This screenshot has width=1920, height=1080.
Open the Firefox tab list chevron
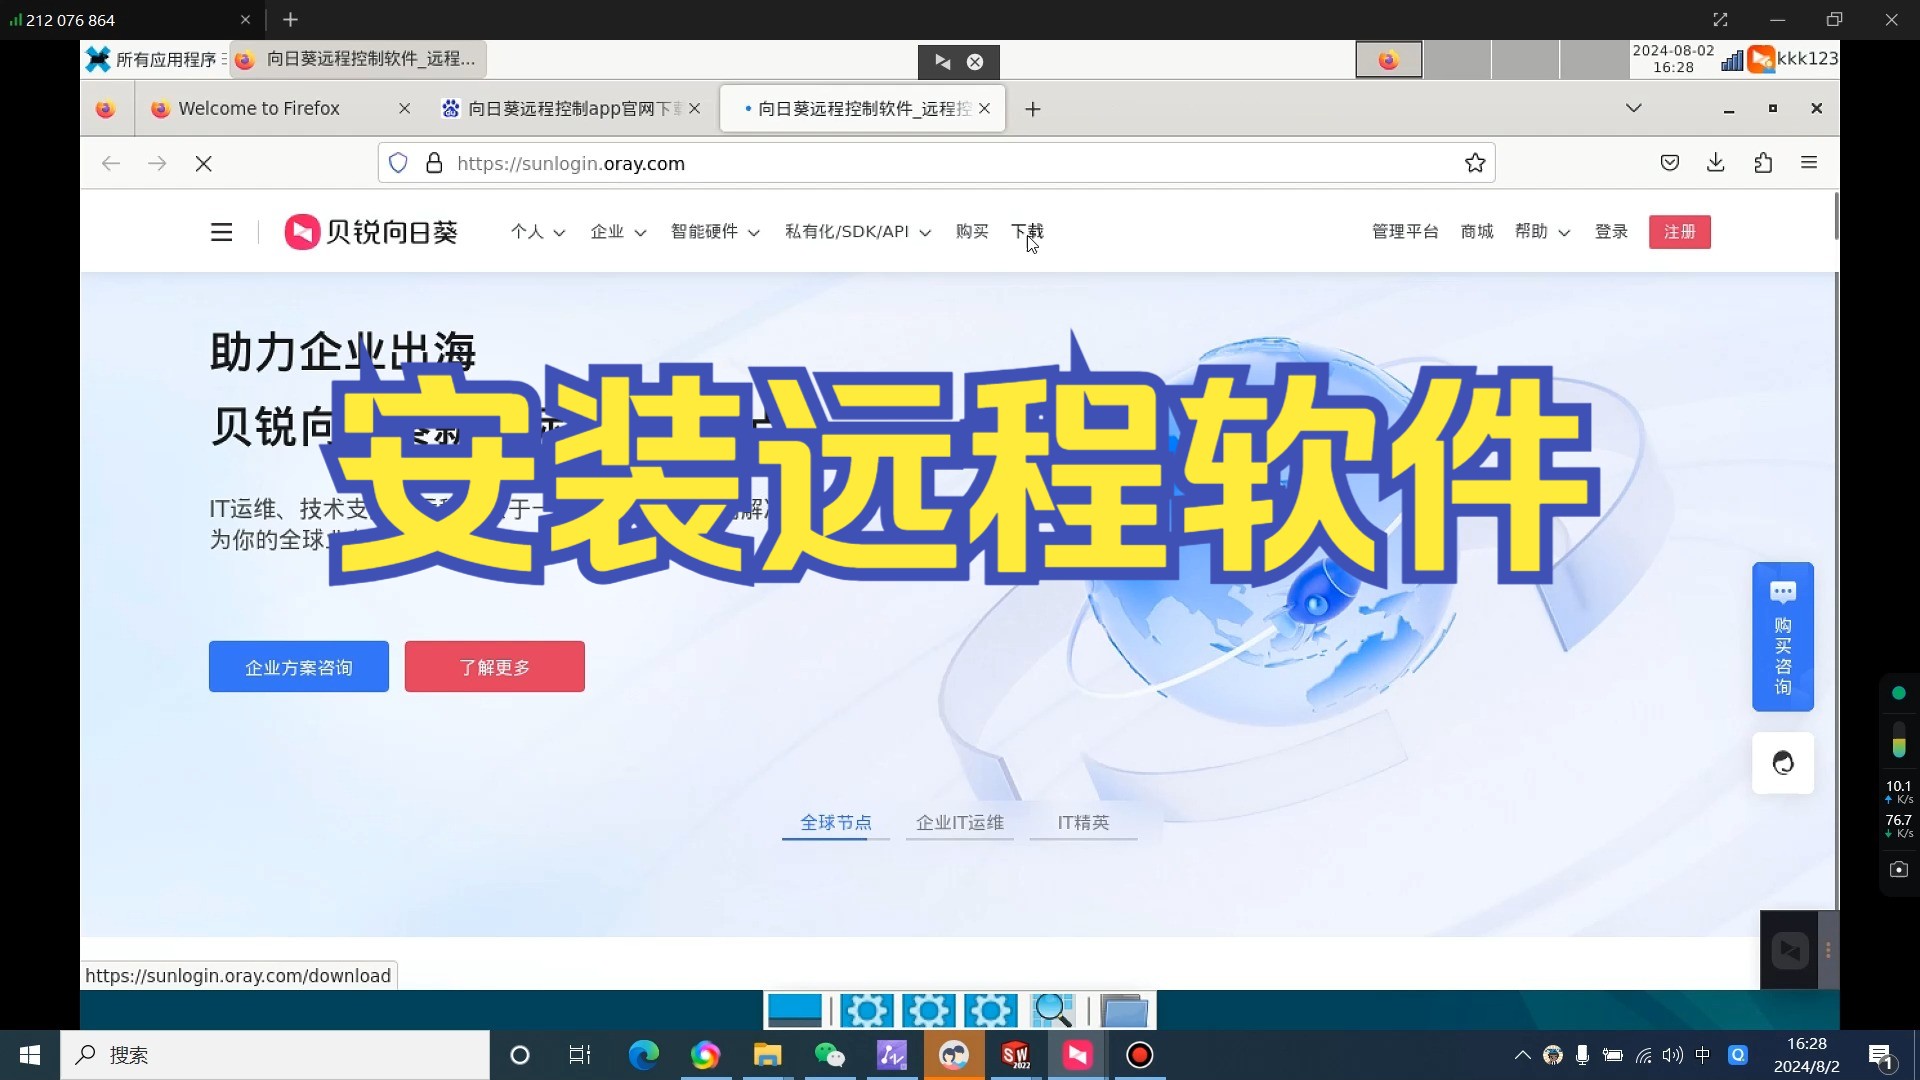click(1634, 108)
